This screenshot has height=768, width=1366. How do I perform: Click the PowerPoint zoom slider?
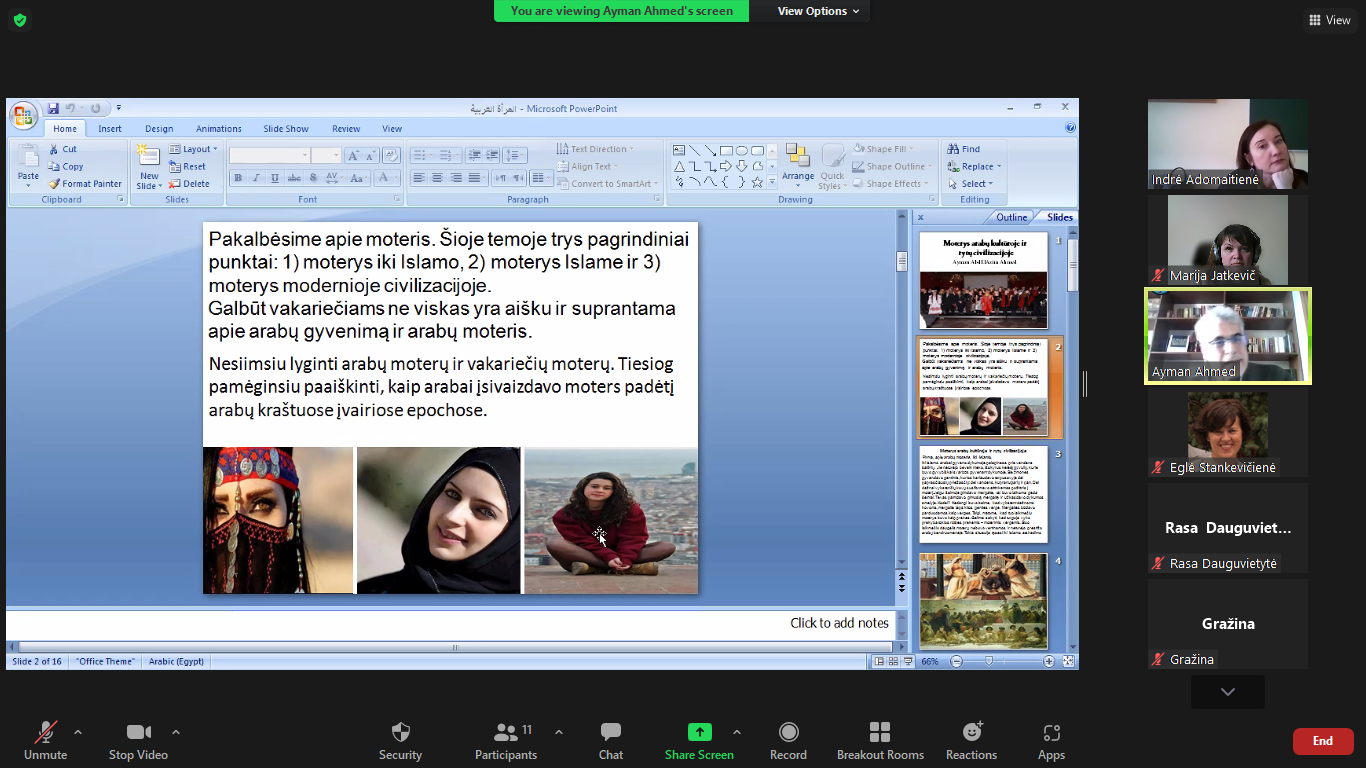click(x=989, y=661)
